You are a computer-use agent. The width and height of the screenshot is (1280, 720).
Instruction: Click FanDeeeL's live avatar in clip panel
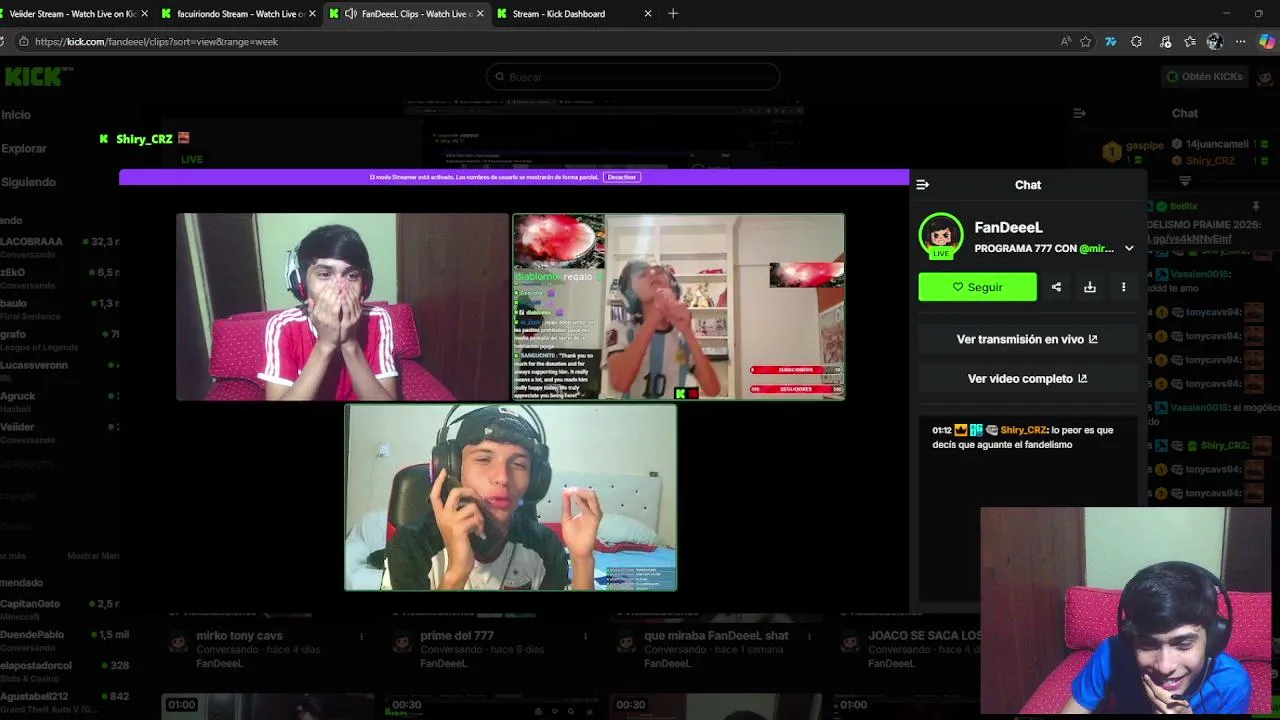coord(940,236)
